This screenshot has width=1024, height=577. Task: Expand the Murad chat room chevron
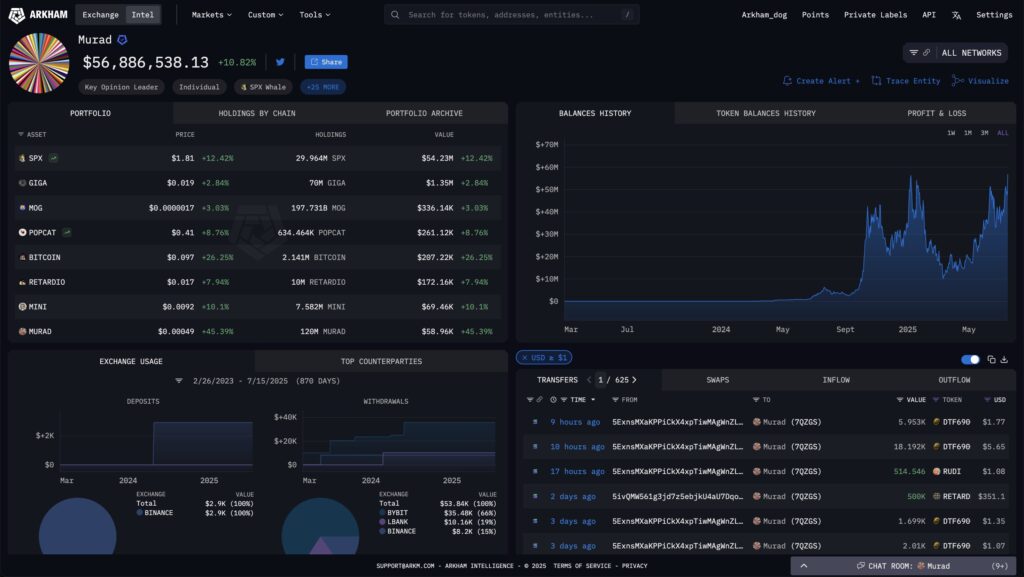pos(804,566)
